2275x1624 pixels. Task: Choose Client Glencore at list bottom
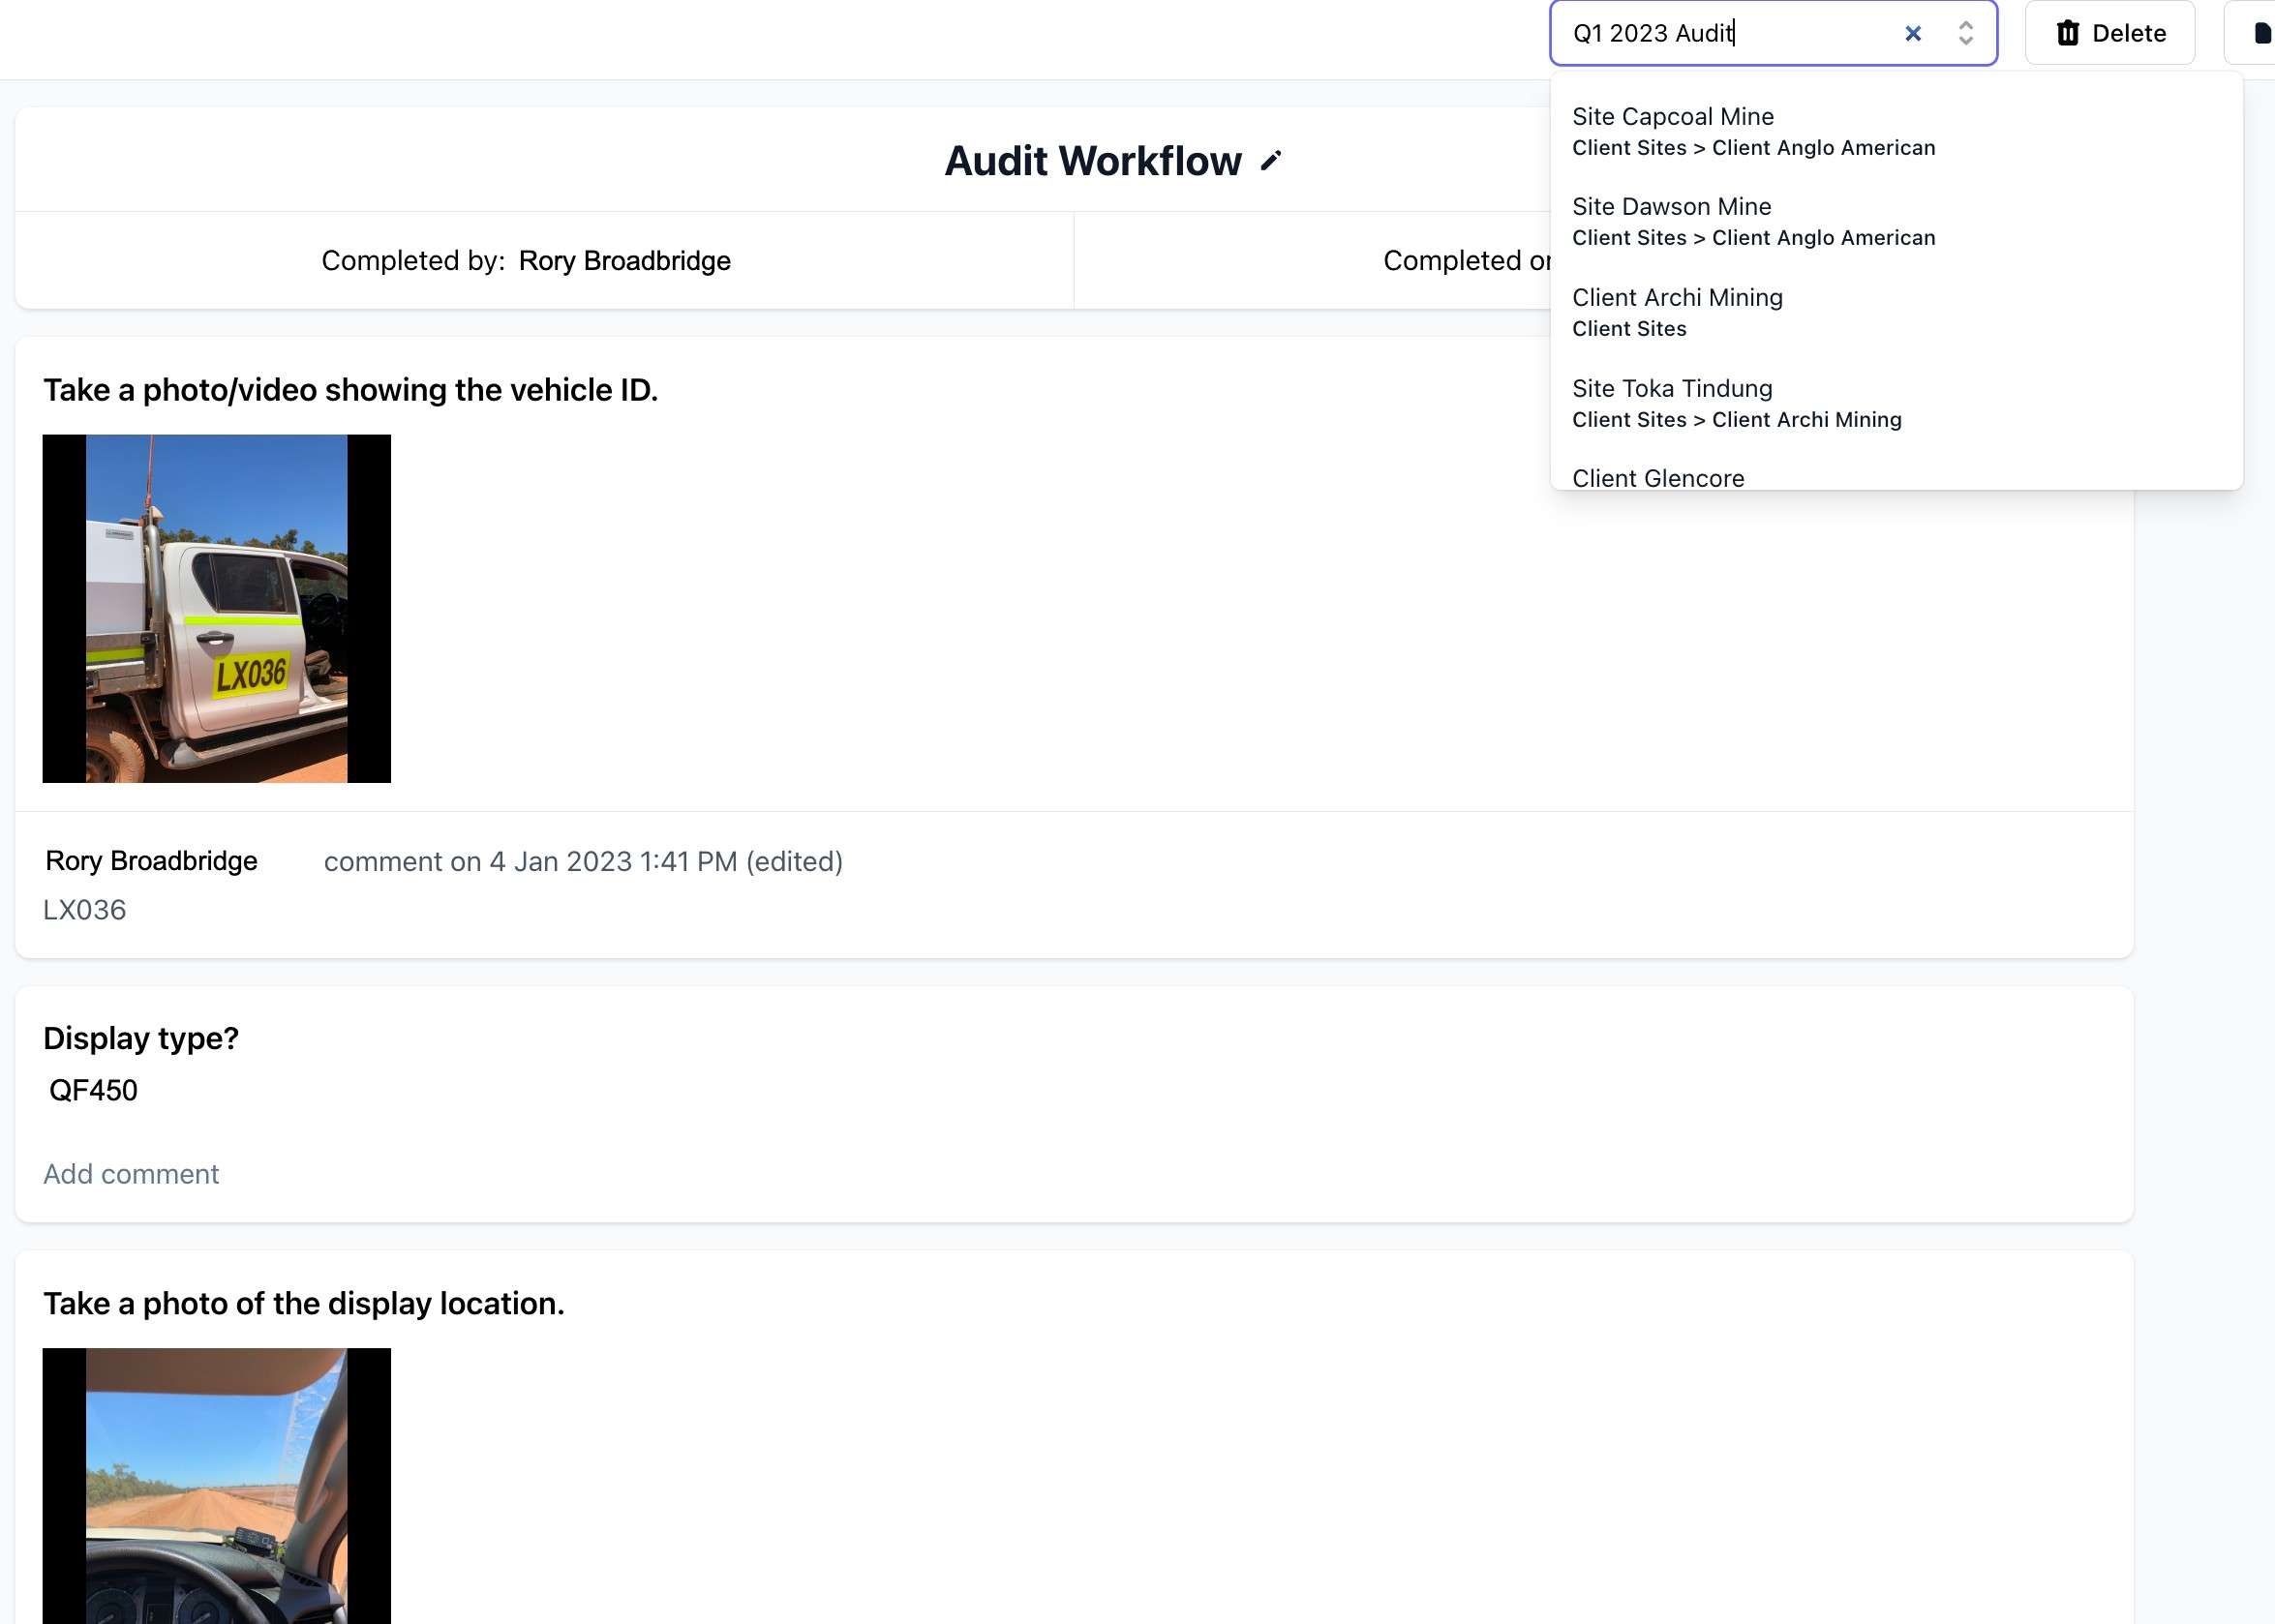click(x=1657, y=478)
